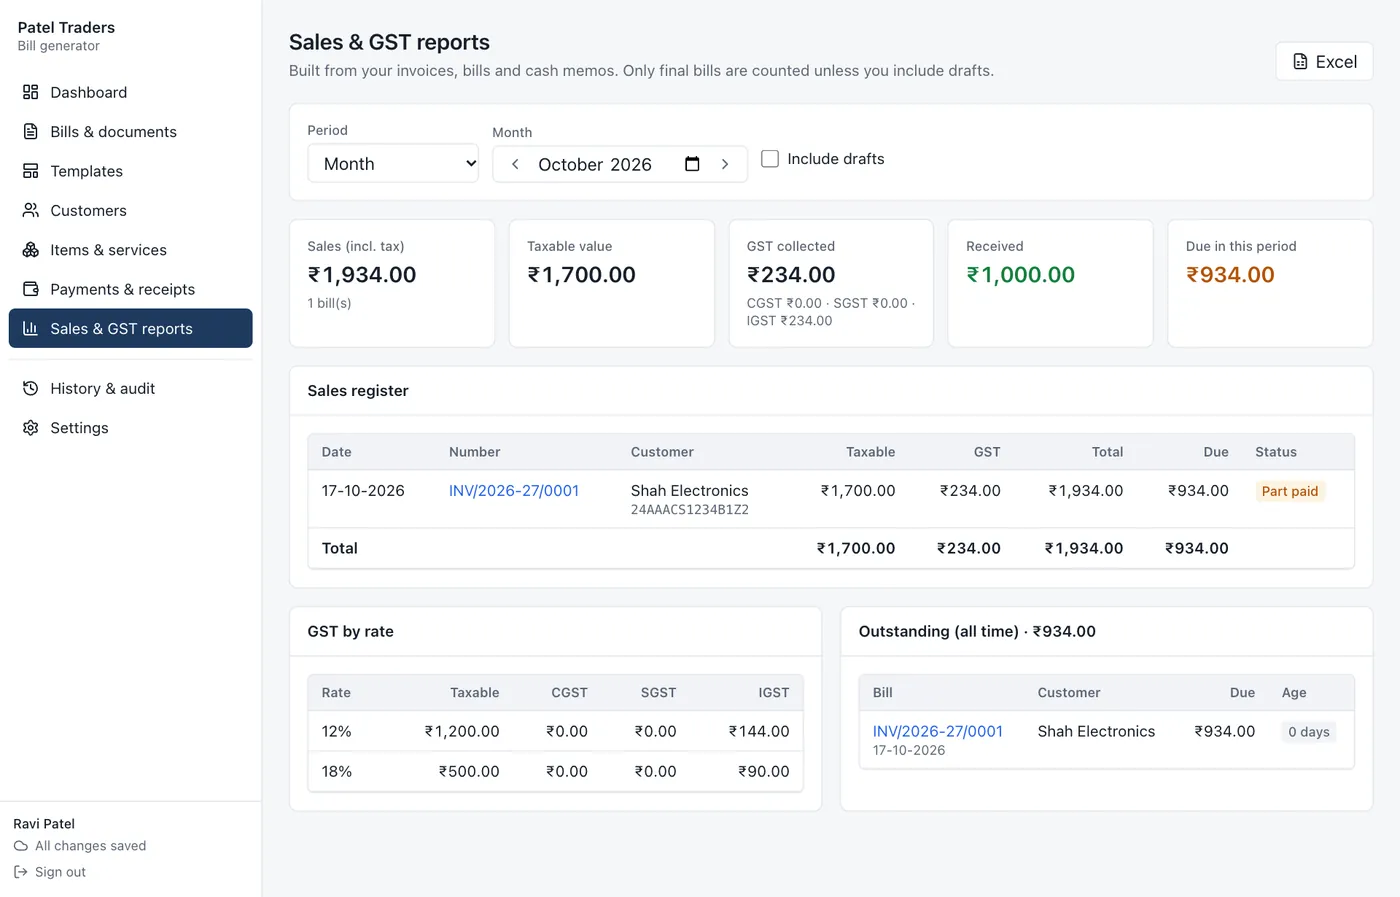
Task: Click the cloud saved-status icon
Action: (x=20, y=846)
